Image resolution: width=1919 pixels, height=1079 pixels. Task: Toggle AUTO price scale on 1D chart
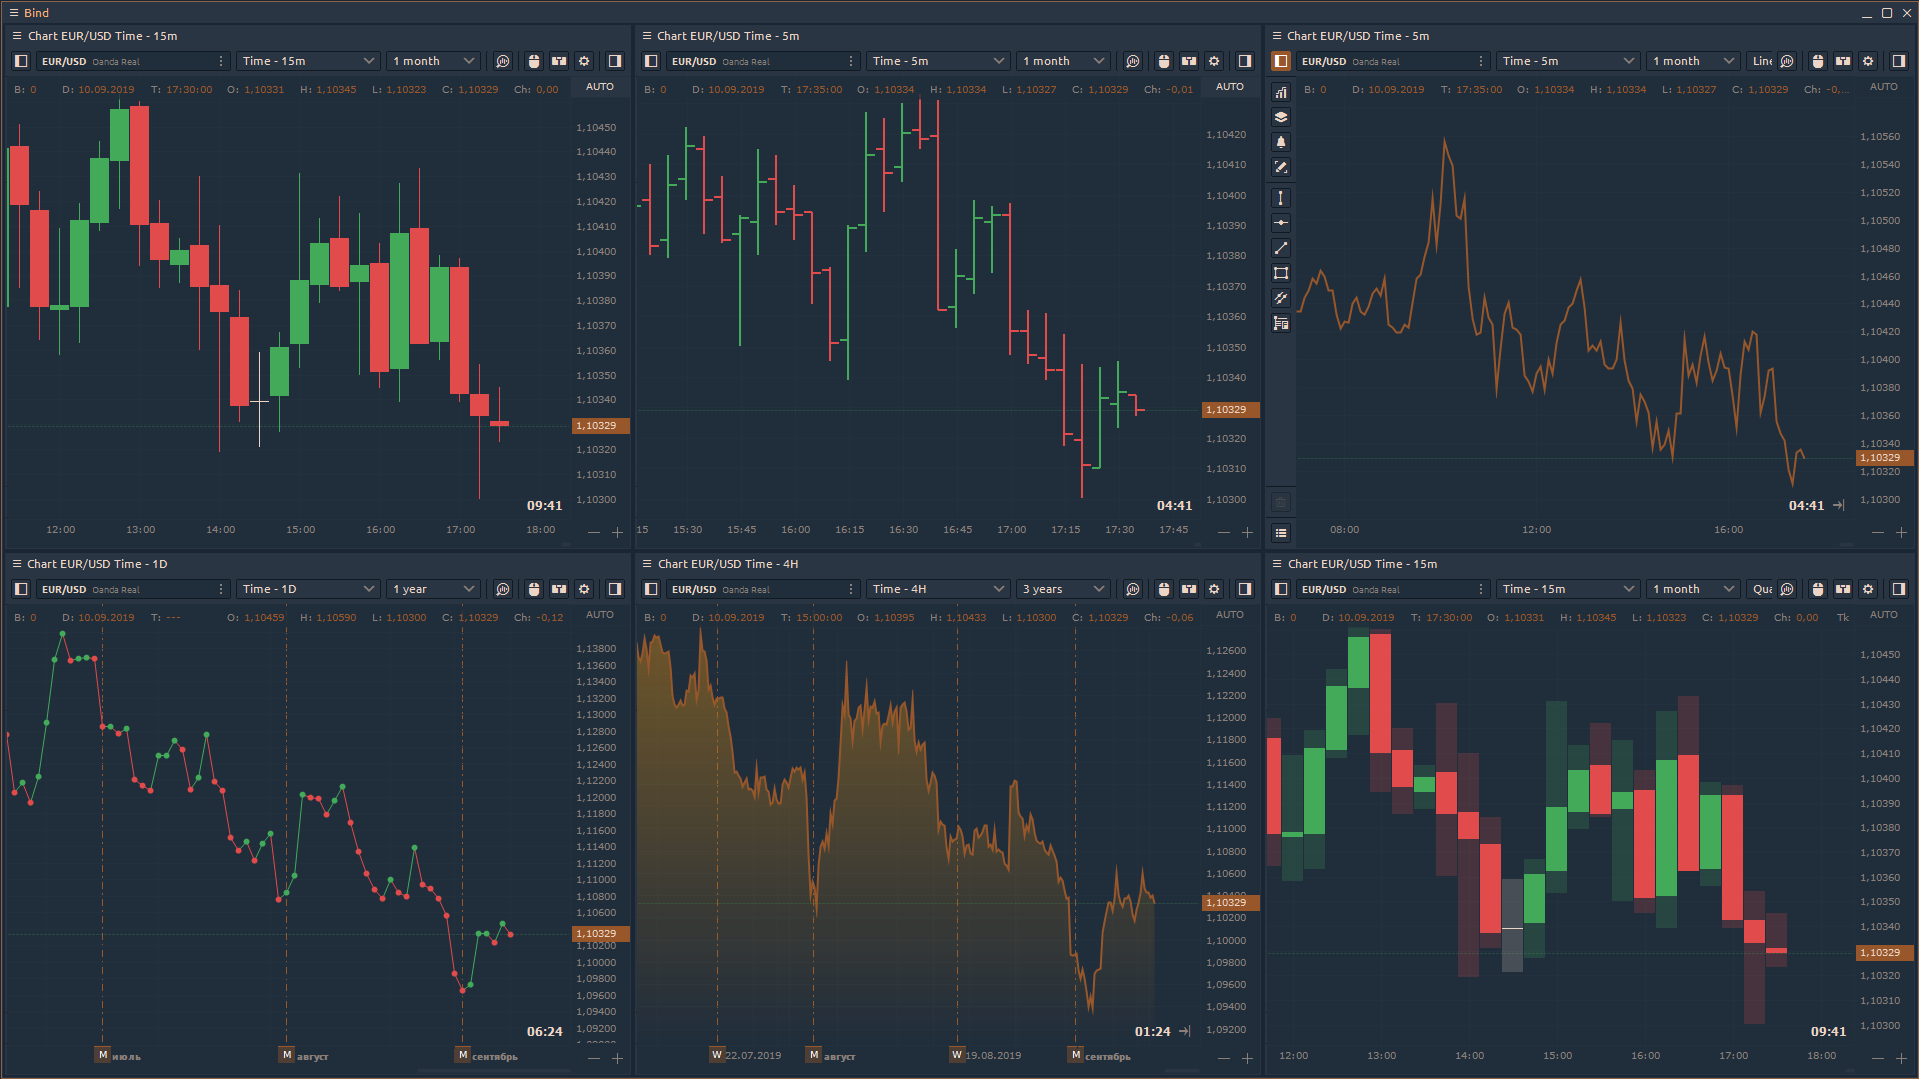point(600,615)
